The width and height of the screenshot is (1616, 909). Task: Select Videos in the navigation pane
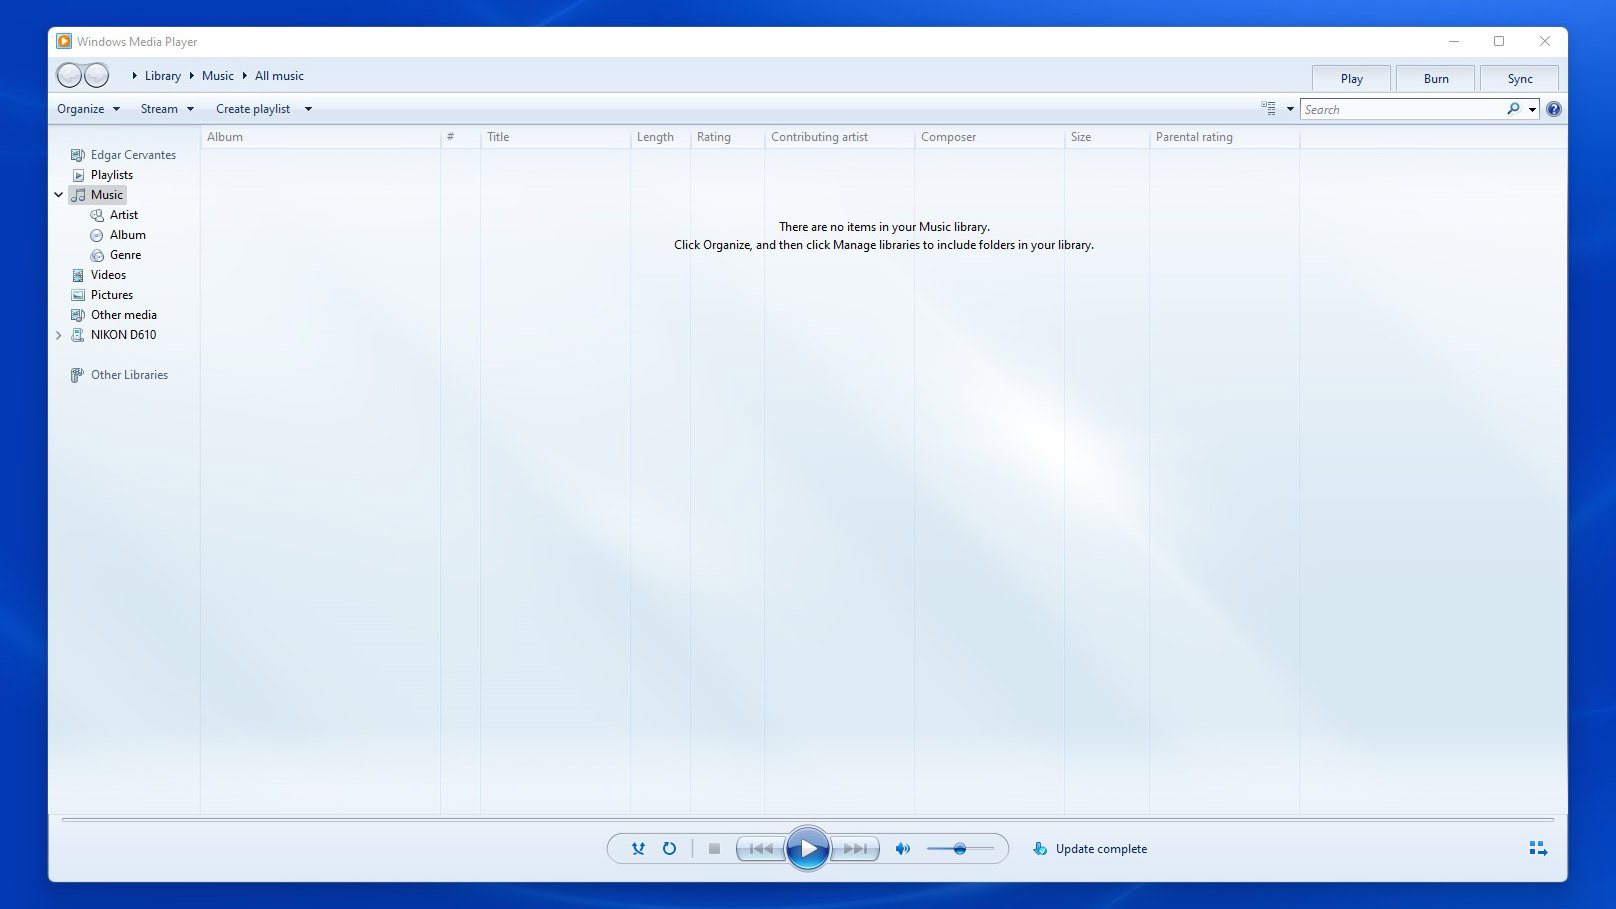point(108,275)
